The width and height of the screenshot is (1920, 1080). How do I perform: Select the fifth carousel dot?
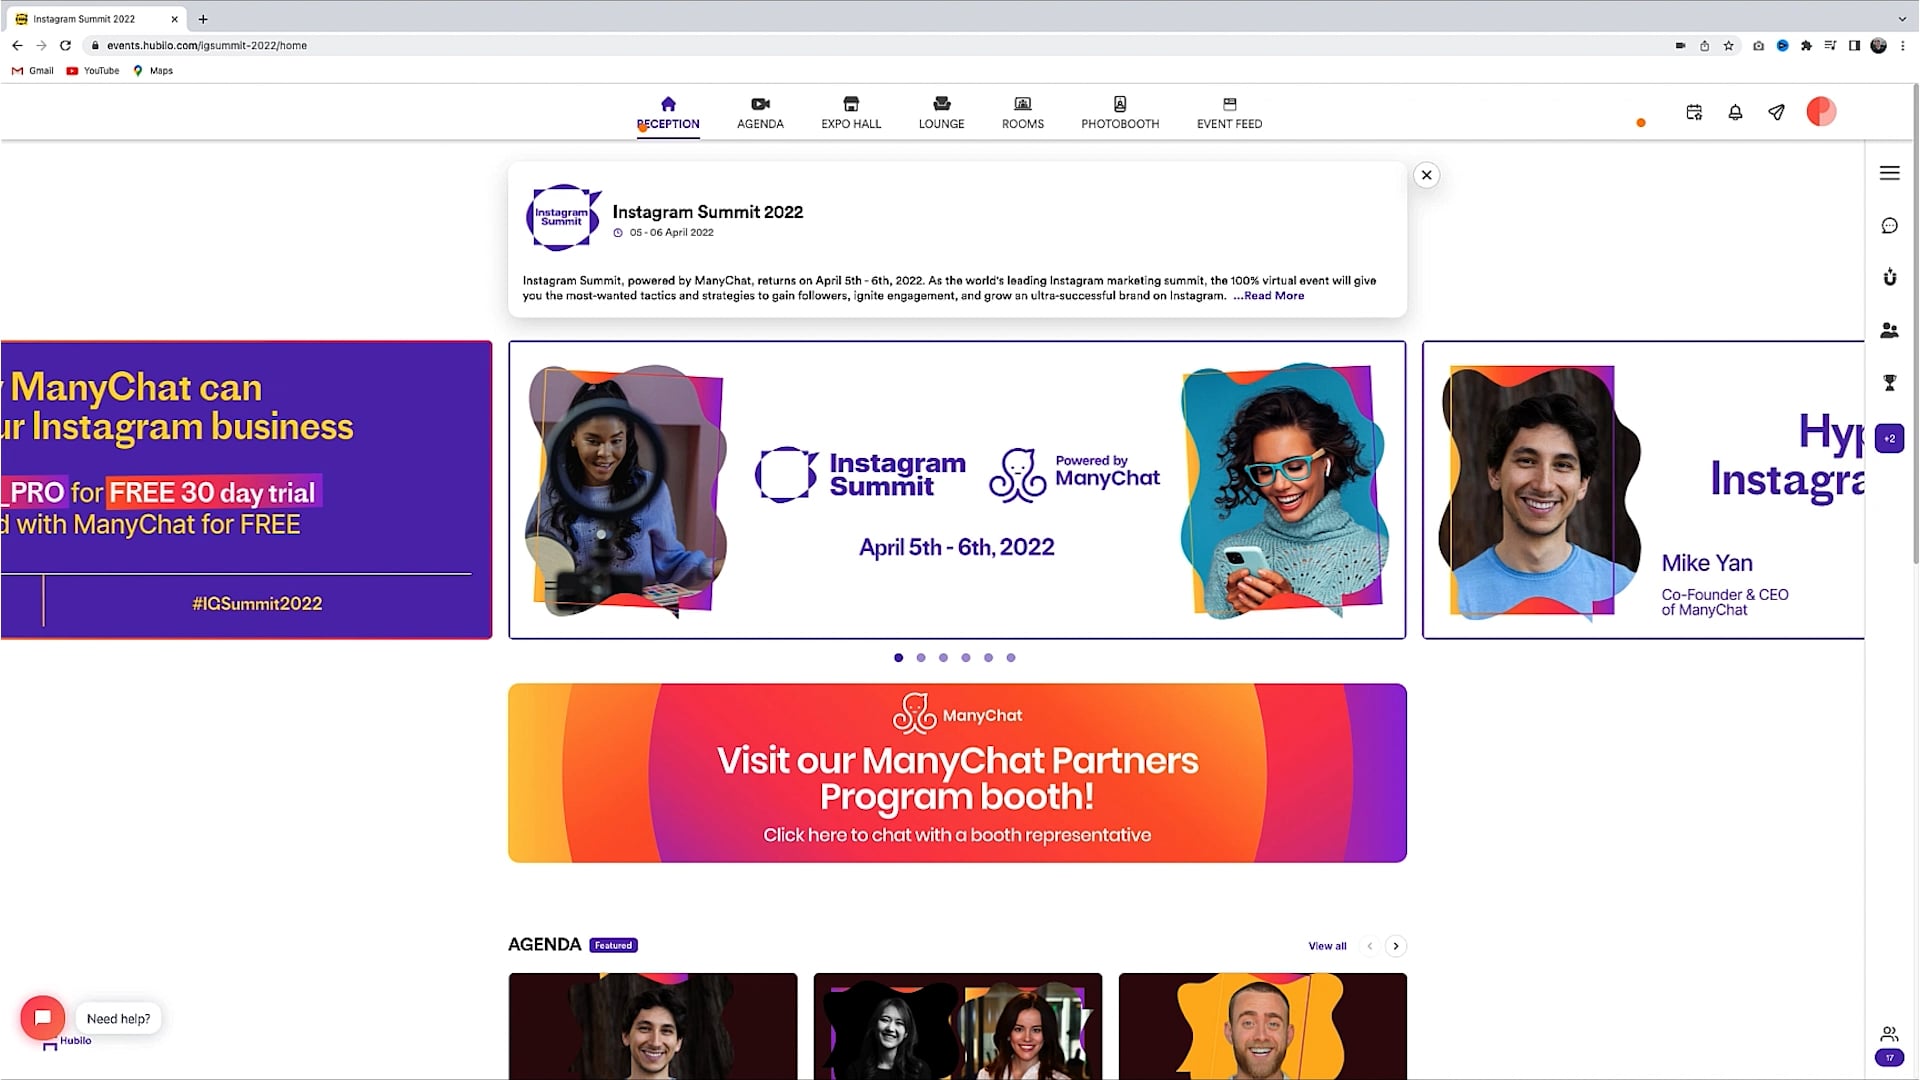(988, 657)
